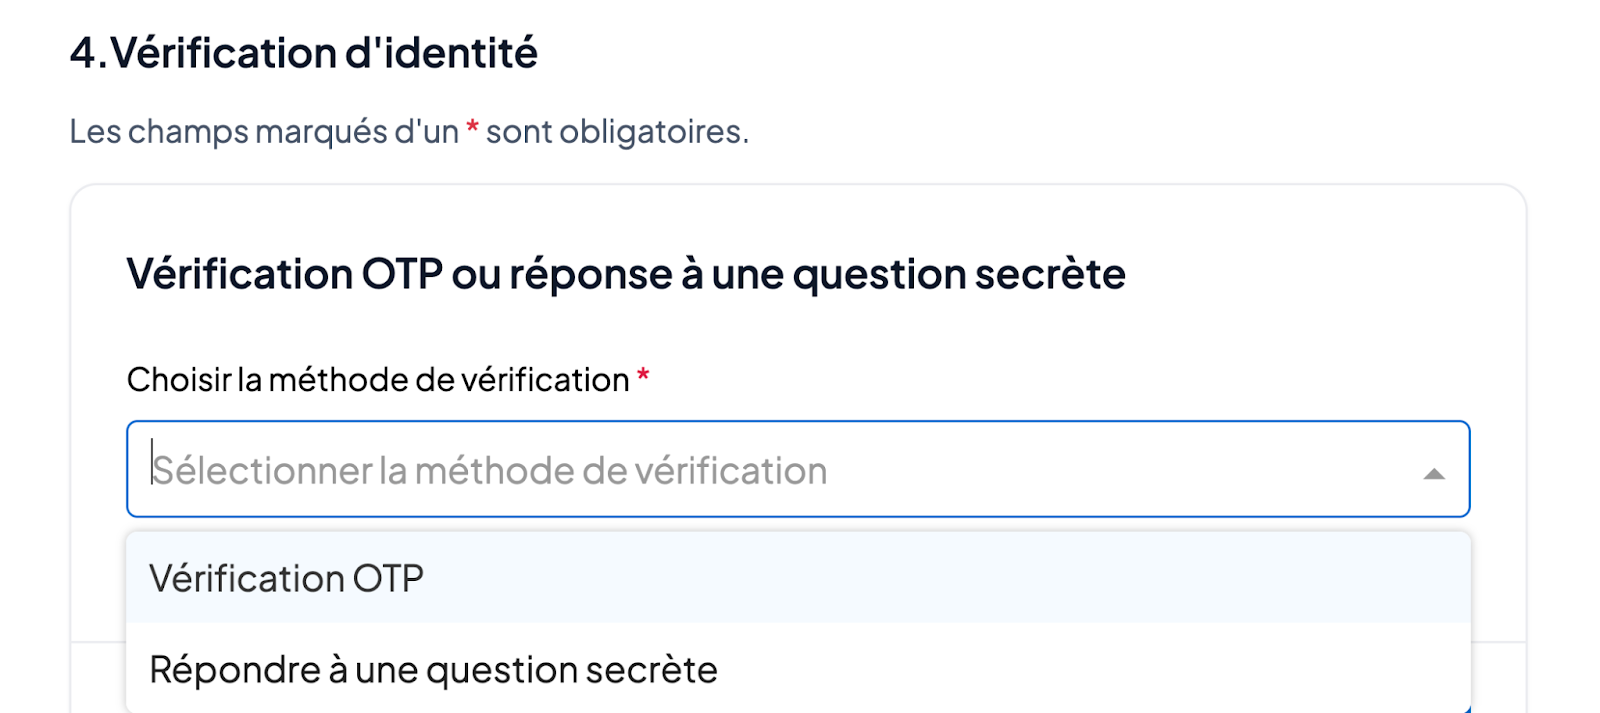Click the red asterisk beside the method label
Screen dimensions: 1600x713
point(643,377)
